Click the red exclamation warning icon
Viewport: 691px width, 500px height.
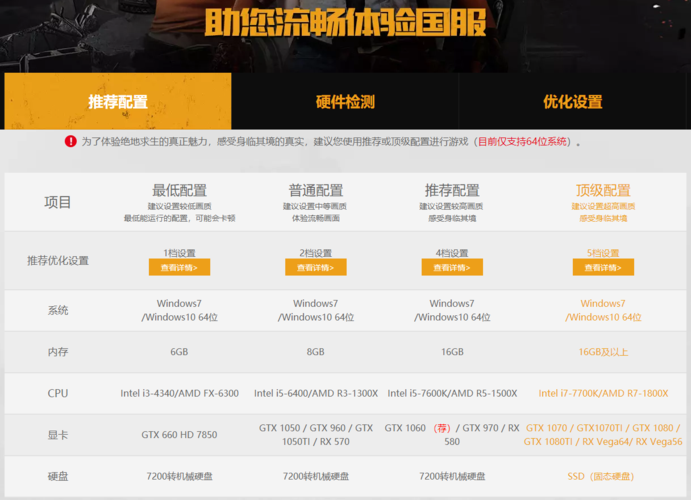tap(71, 141)
